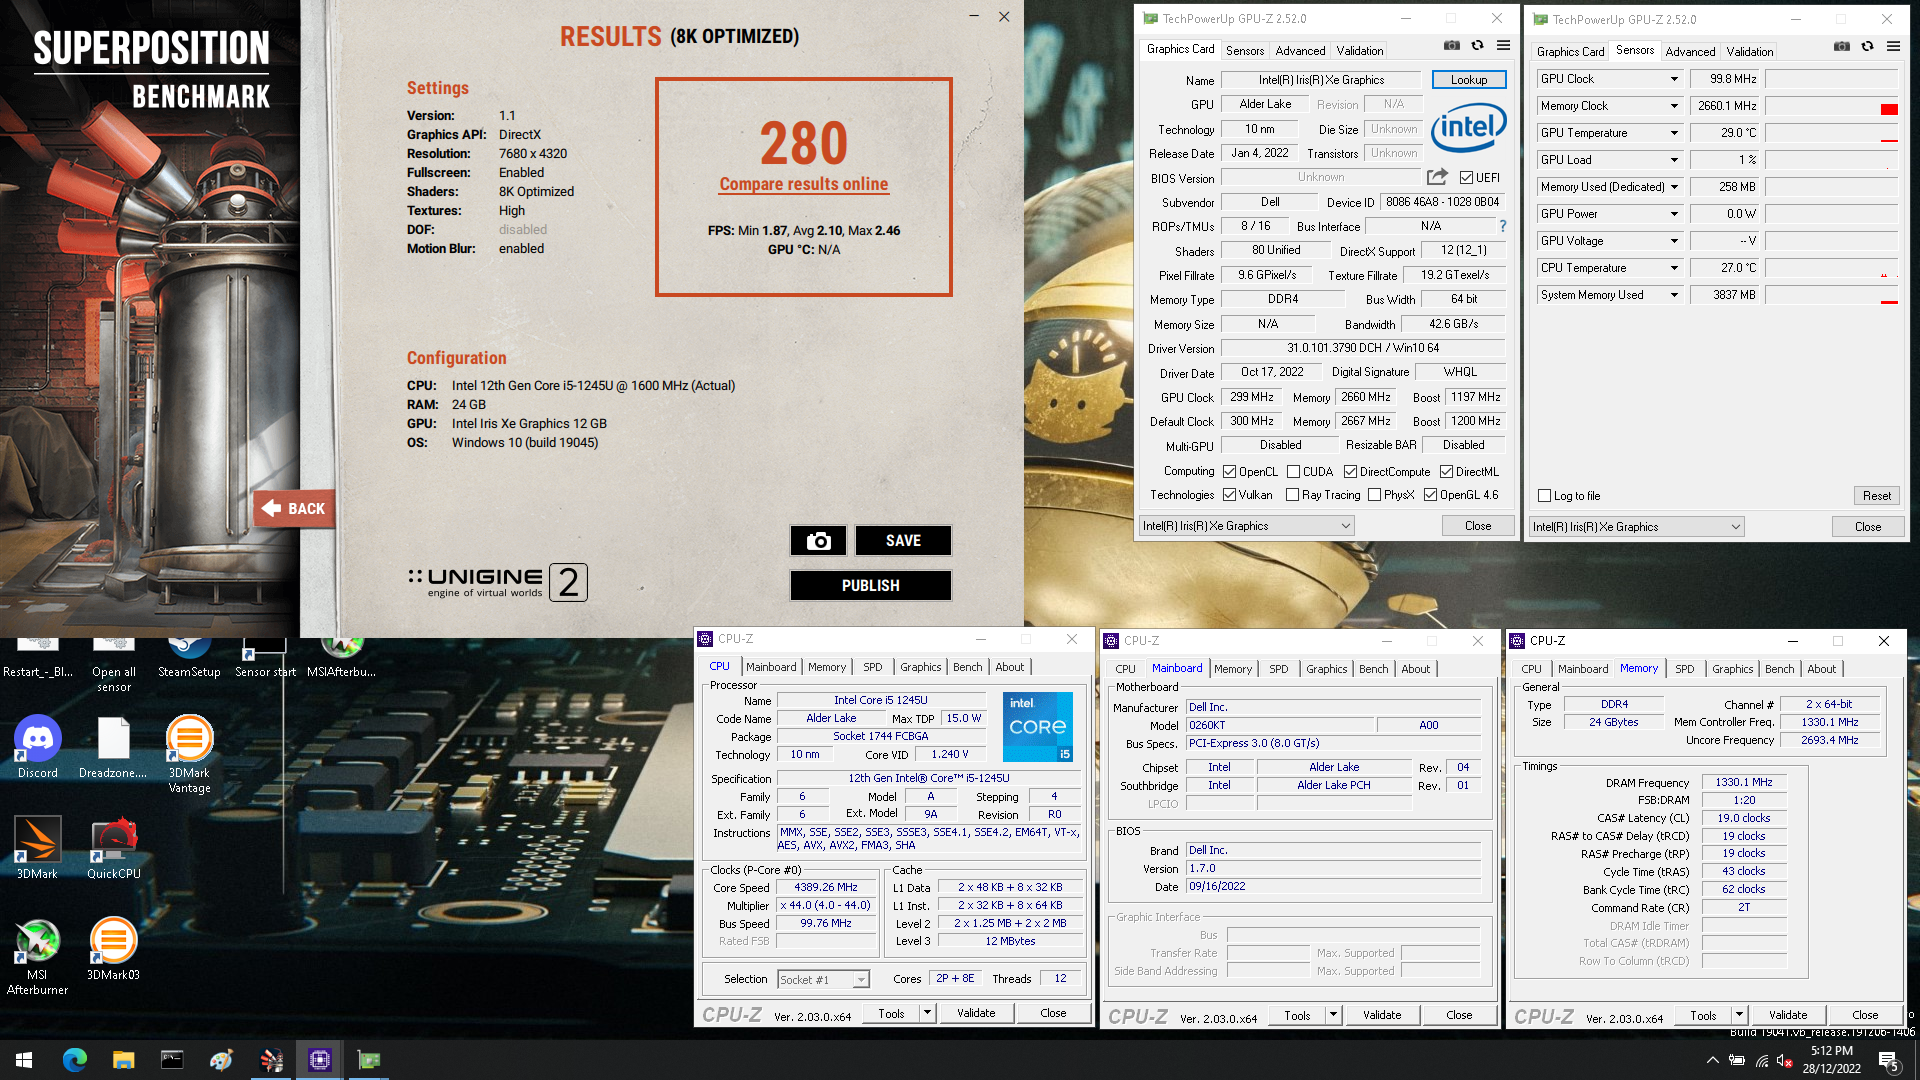Open Discord desktop shortcut

pyautogui.click(x=38, y=748)
